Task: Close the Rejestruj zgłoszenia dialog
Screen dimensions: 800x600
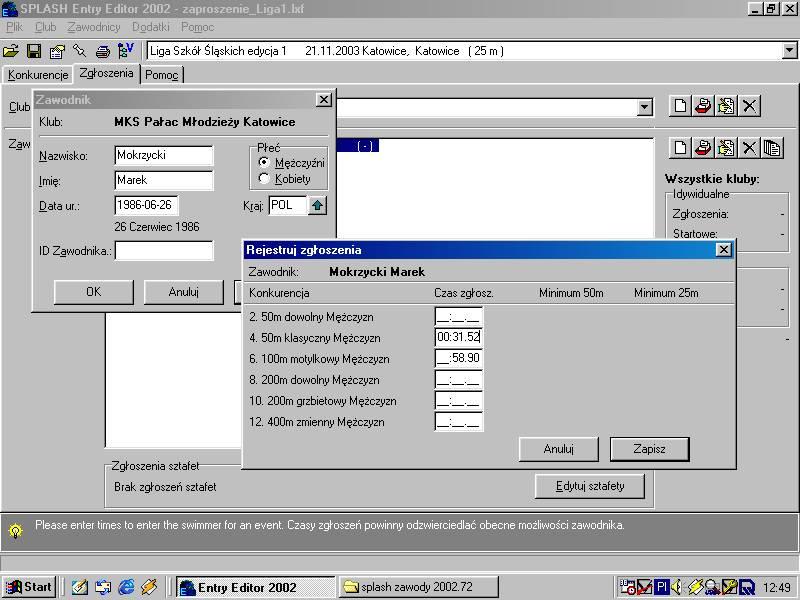Action: click(x=723, y=249)
